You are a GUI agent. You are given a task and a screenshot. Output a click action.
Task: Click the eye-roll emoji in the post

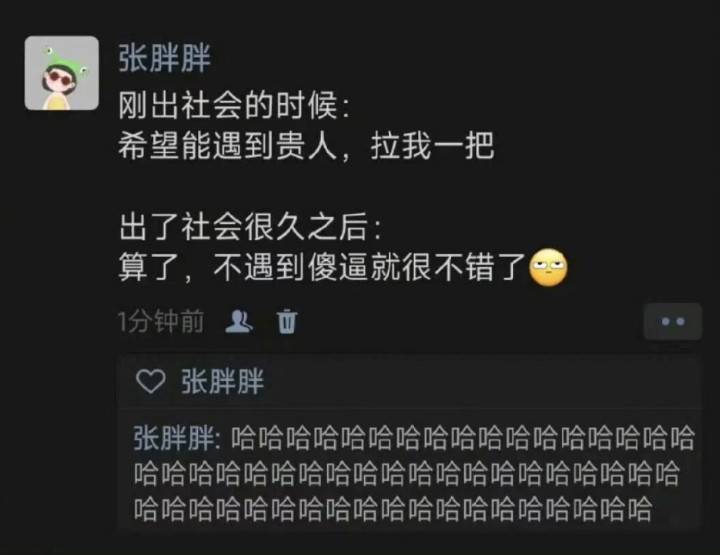click(548, 268)
